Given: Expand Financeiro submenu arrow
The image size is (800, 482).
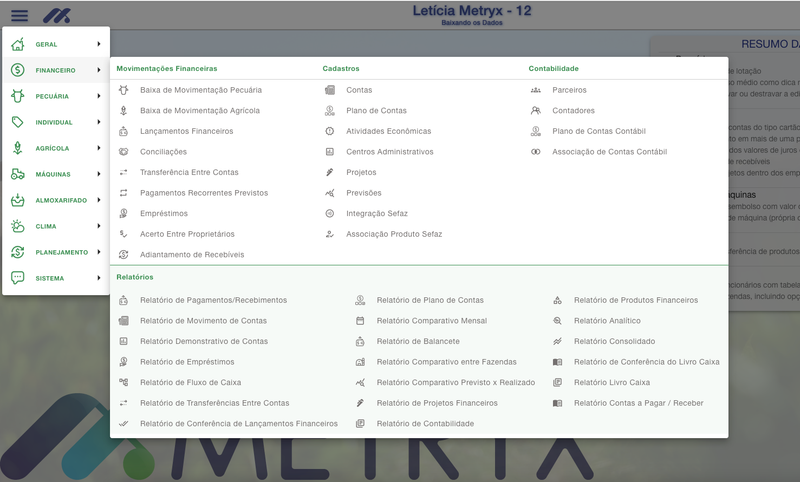Looking at the screenshot, I should 98,70.
